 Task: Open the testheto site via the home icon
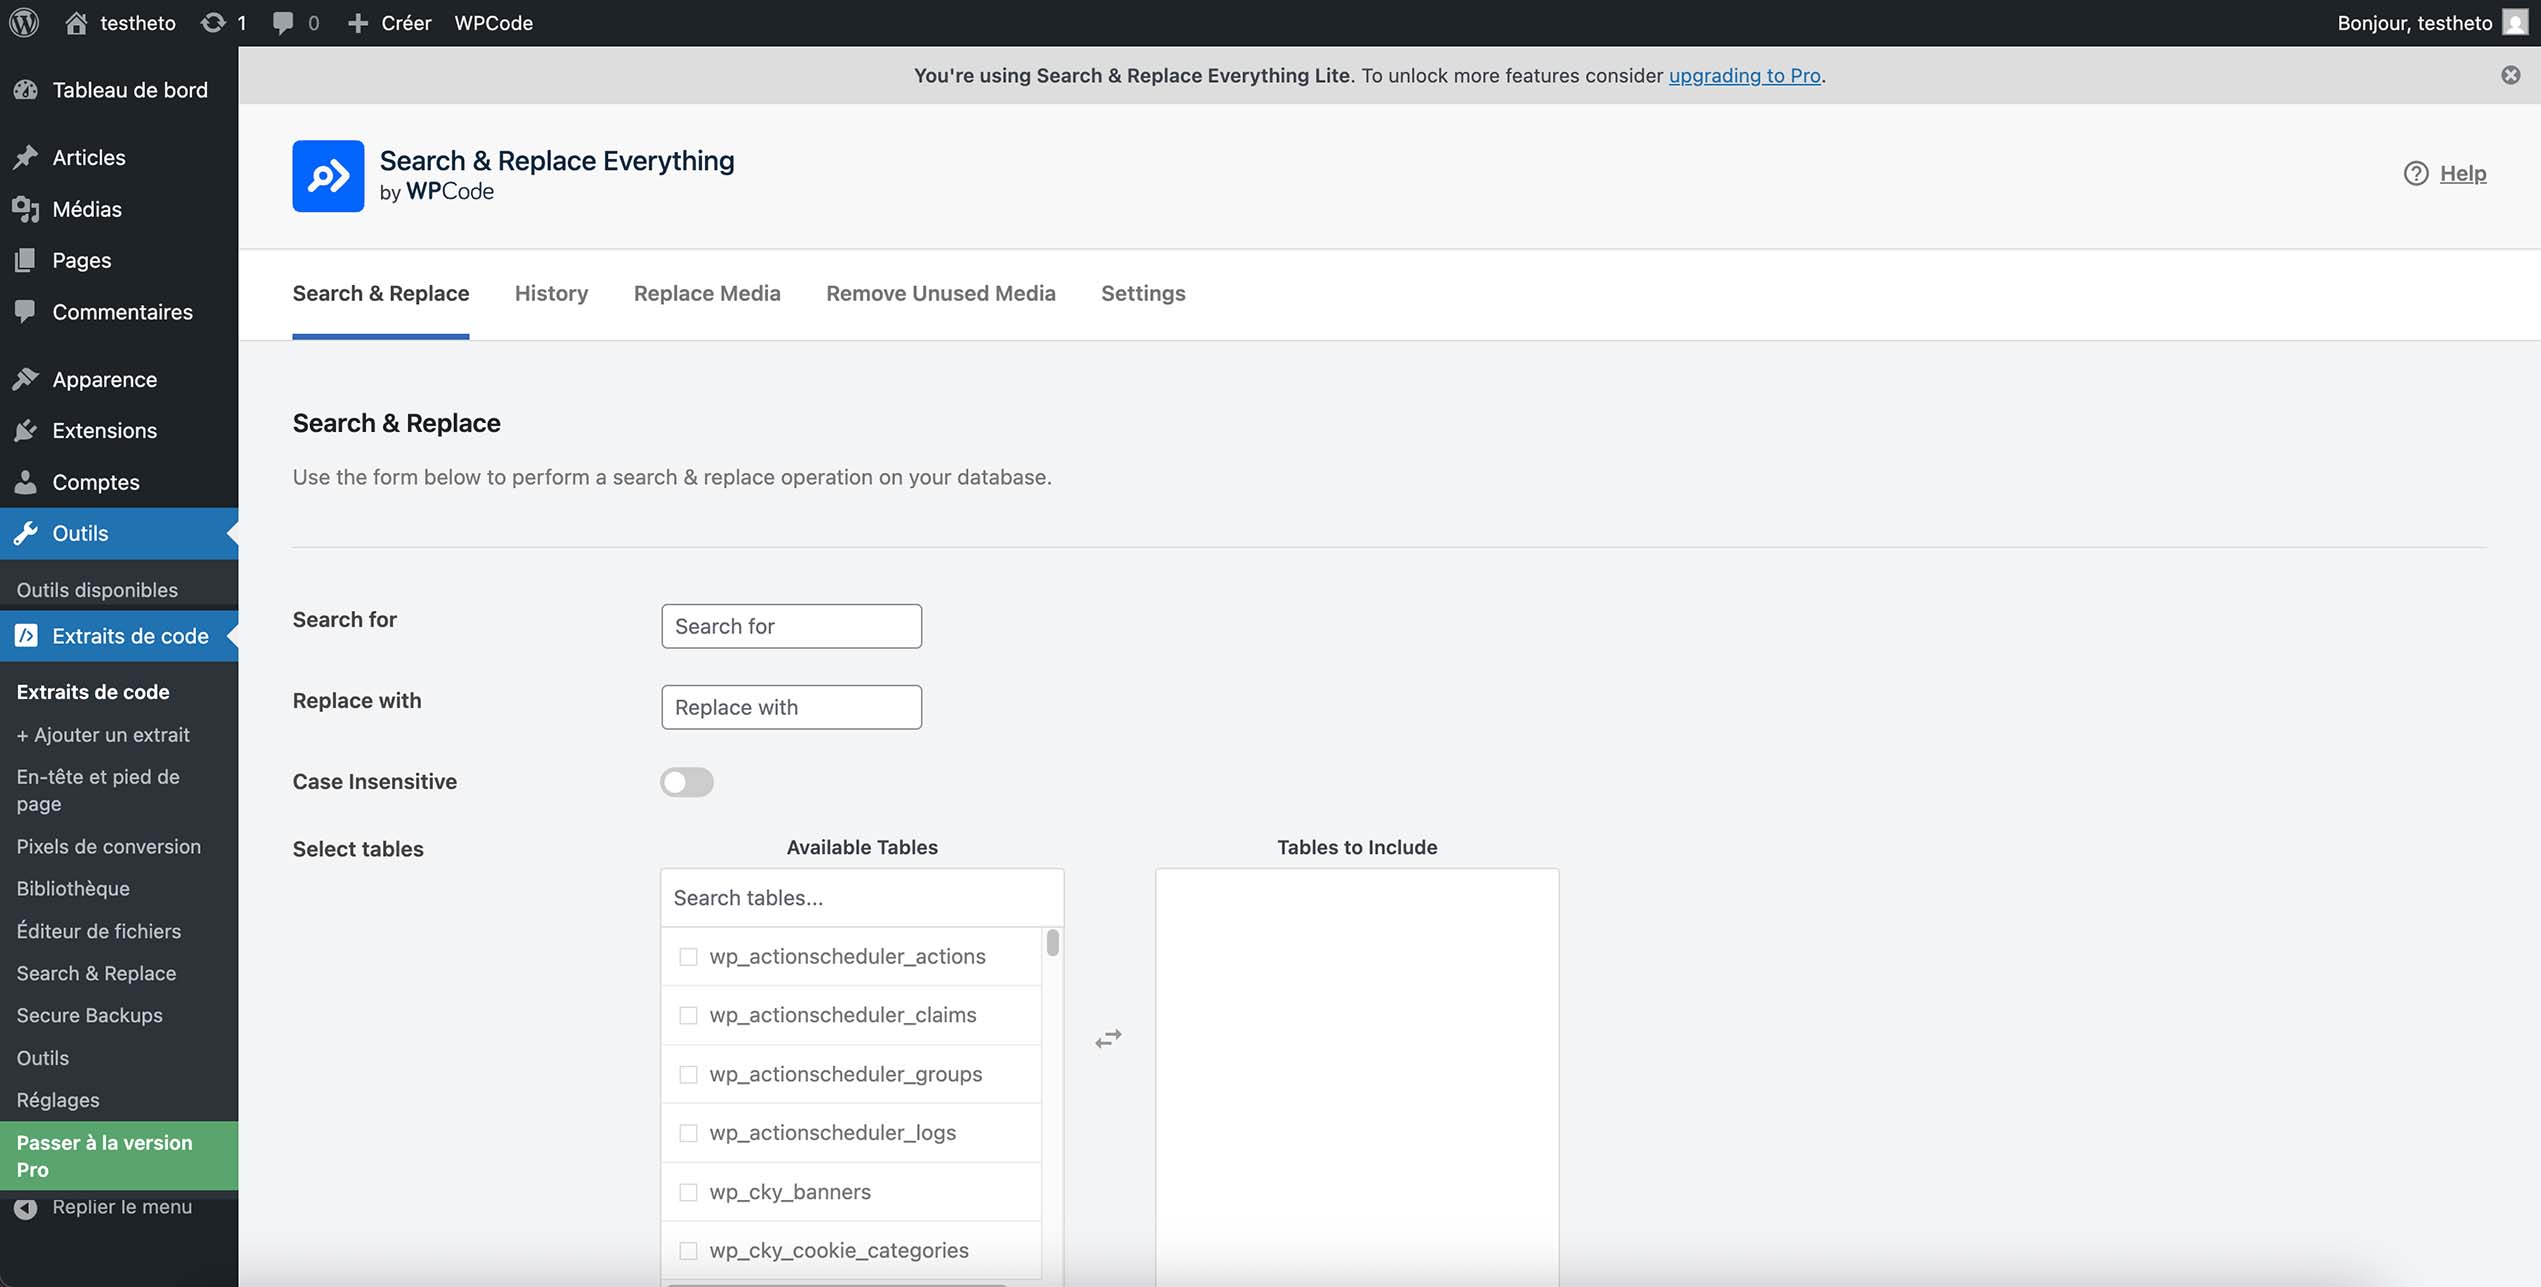pos(76,22)
